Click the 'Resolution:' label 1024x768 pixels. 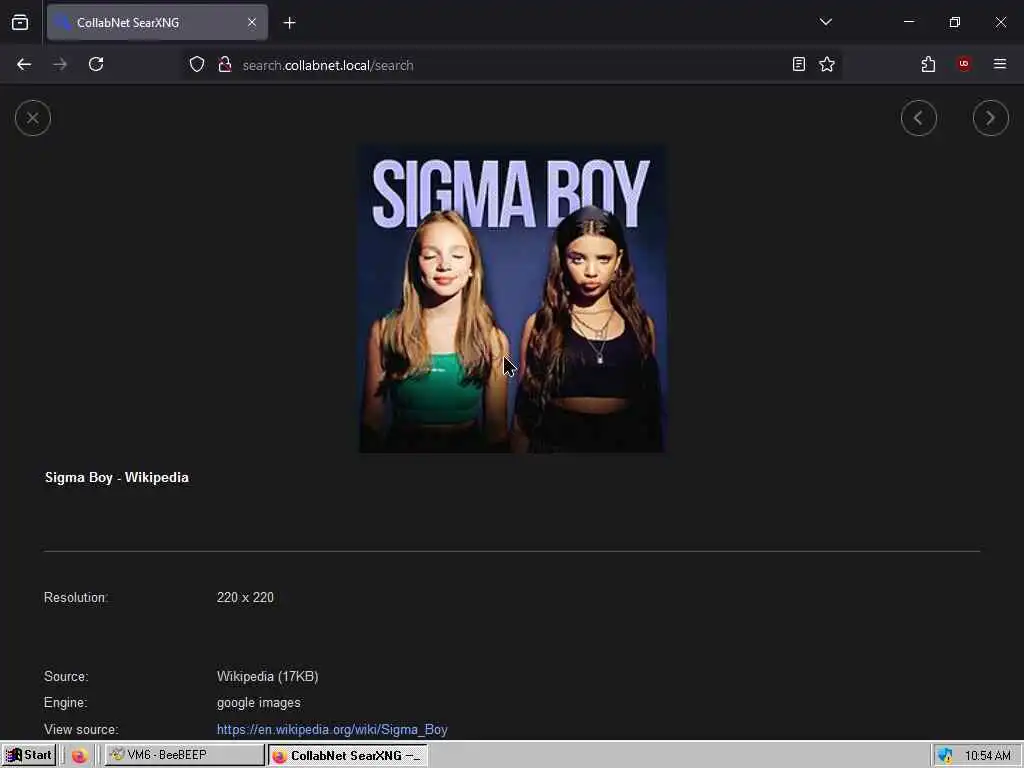(x=76, y=598)
